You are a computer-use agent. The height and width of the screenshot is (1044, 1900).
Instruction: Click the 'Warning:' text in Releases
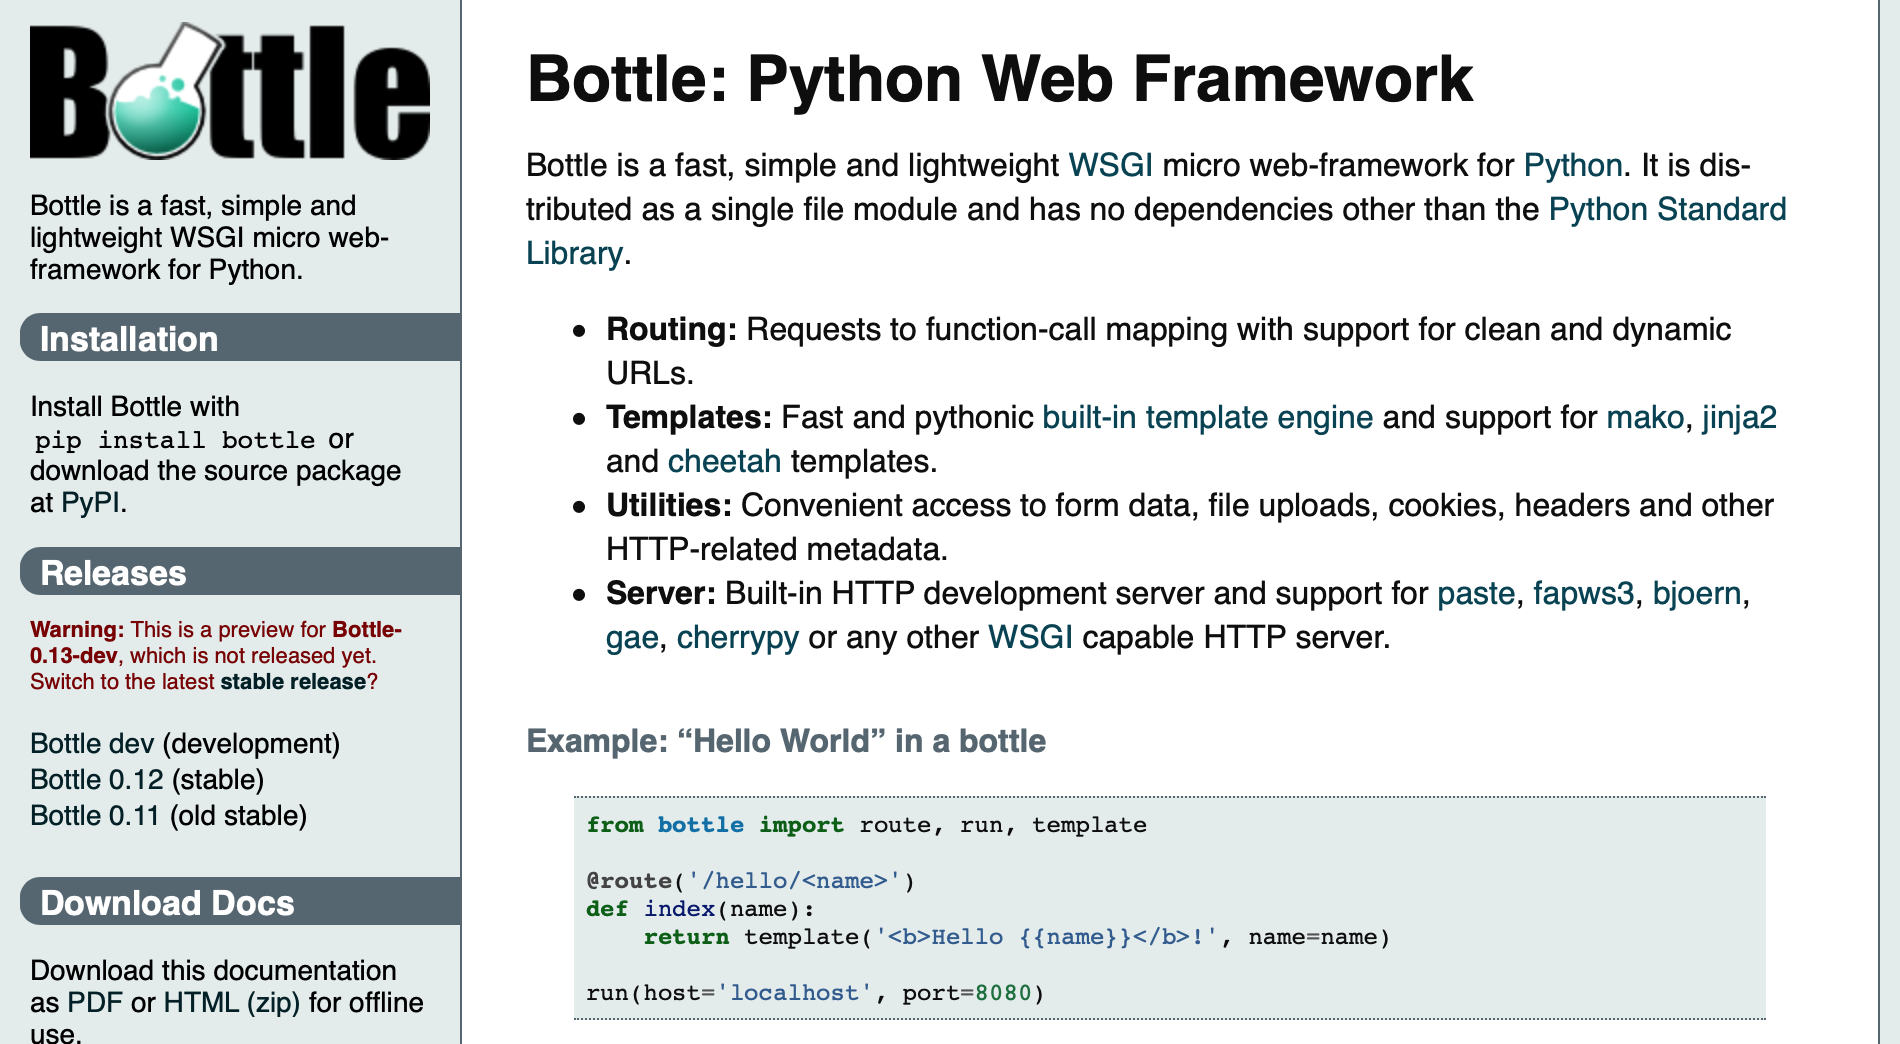point(77,630)
